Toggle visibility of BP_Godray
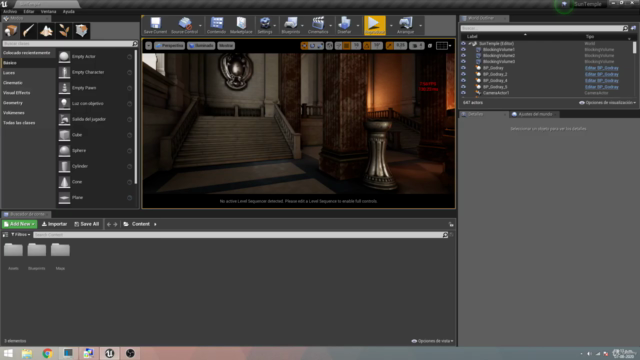 (x=463, y=68)
